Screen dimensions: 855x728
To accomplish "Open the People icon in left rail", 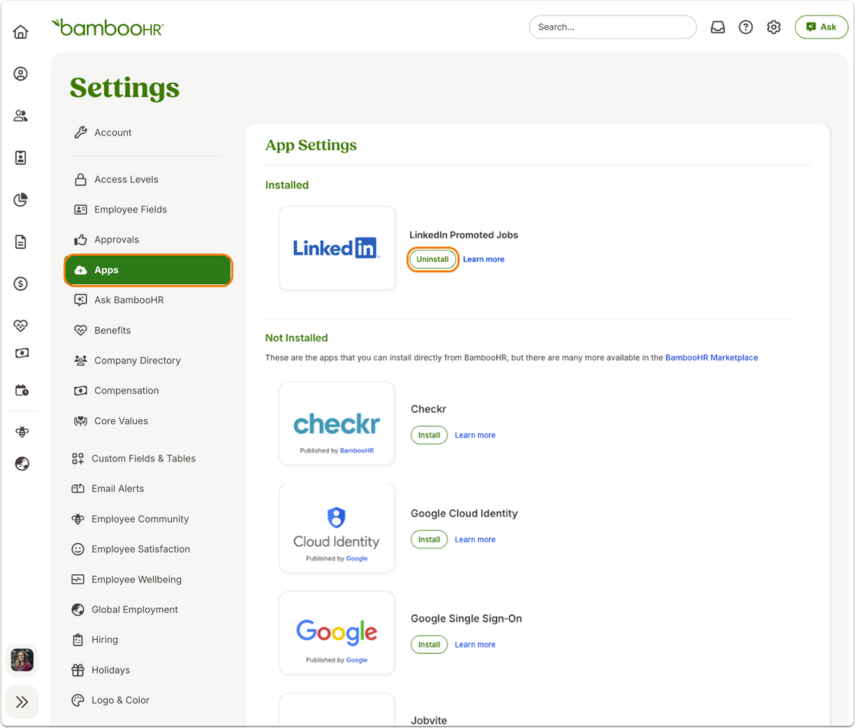I will click(x=21, y=116).
